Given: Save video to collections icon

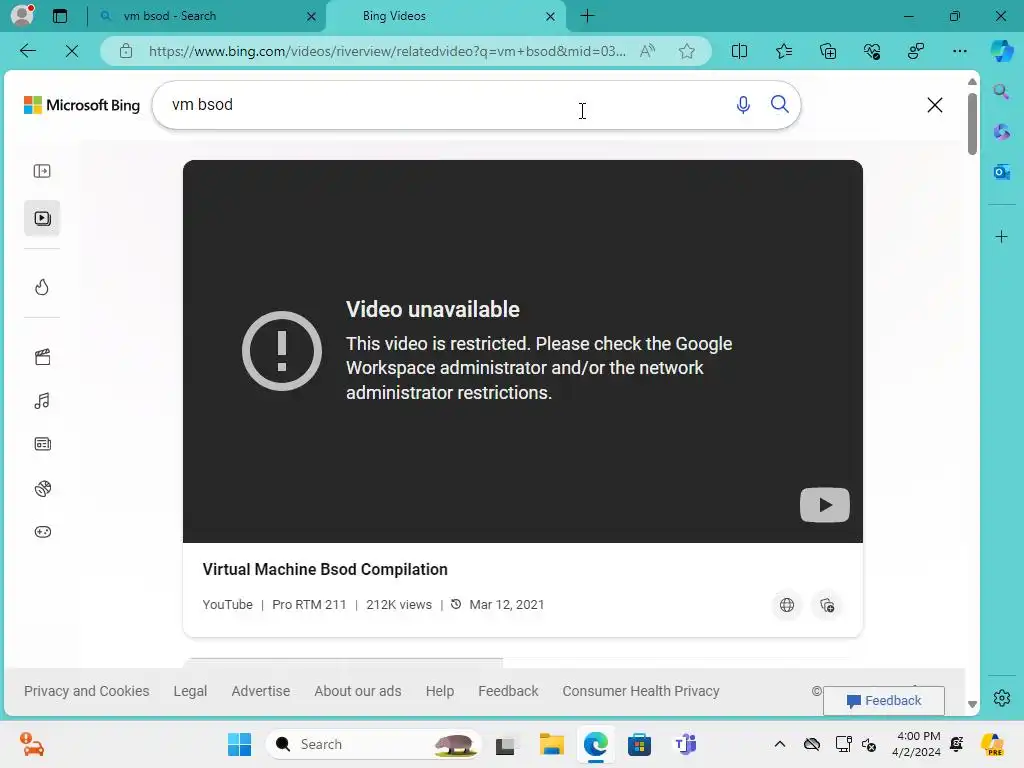Looking at the screenshot, I should click(x=827, y=605).
